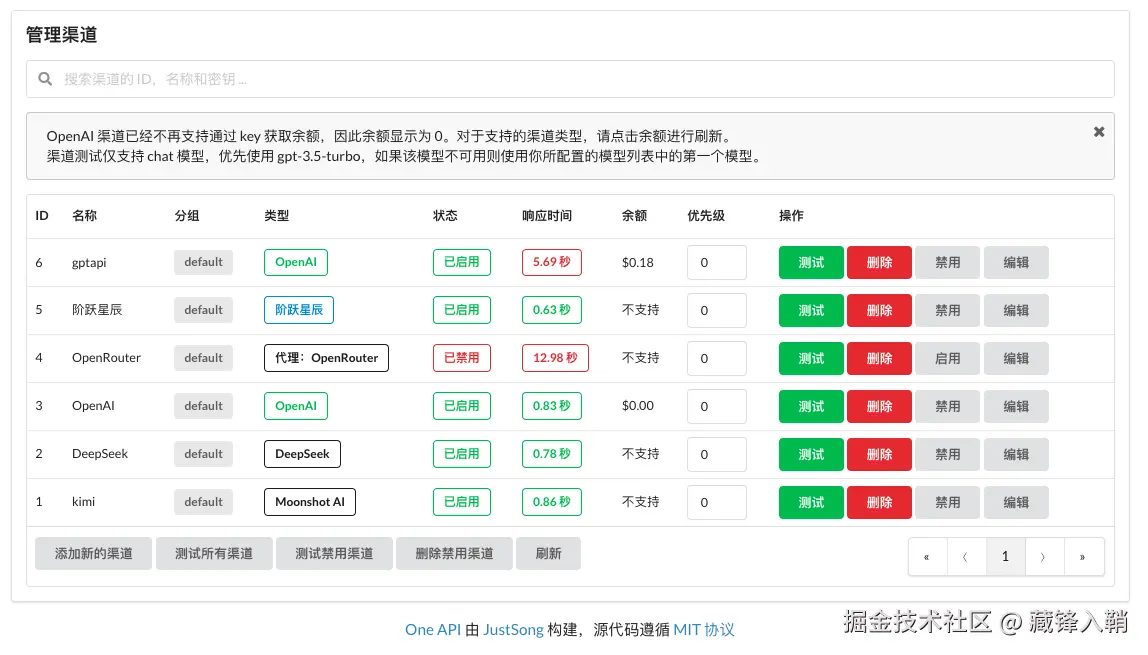Click the search magnifier icon
The width and height of the screenshot is (1148, 655).
45,79
